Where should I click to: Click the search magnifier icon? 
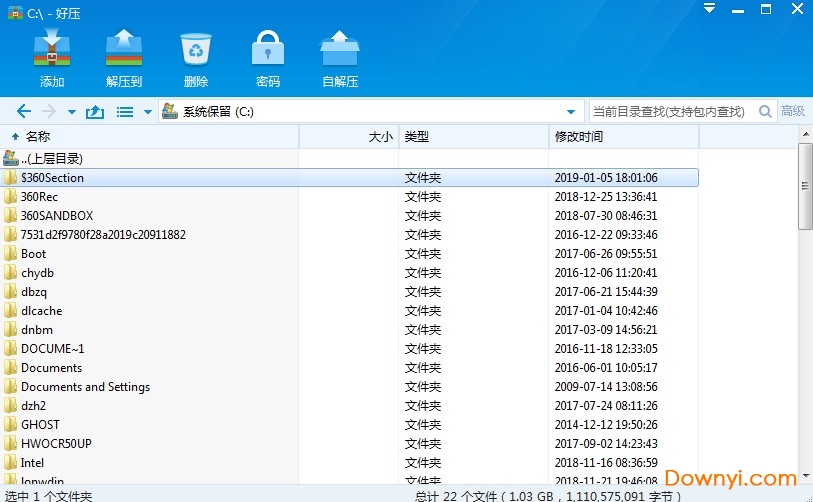pos(765,111)
